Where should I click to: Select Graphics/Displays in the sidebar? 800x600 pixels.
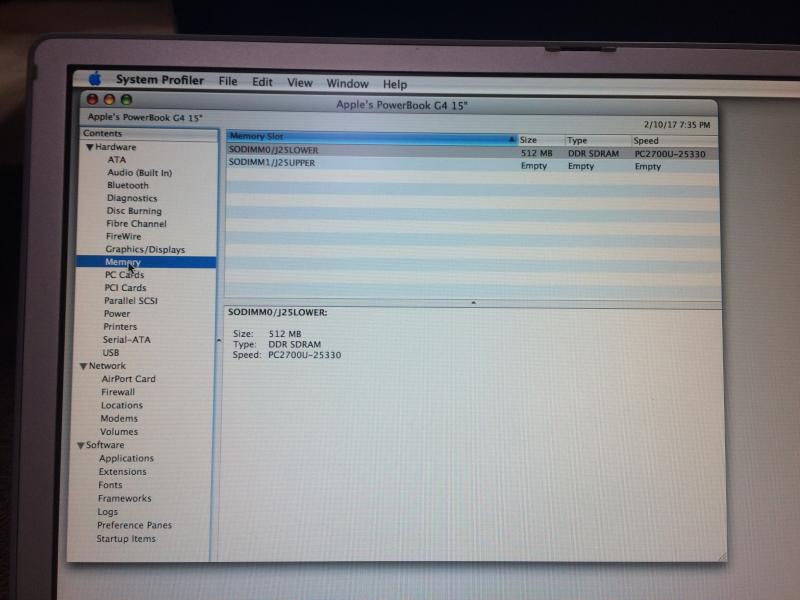(x=145, y=249)
